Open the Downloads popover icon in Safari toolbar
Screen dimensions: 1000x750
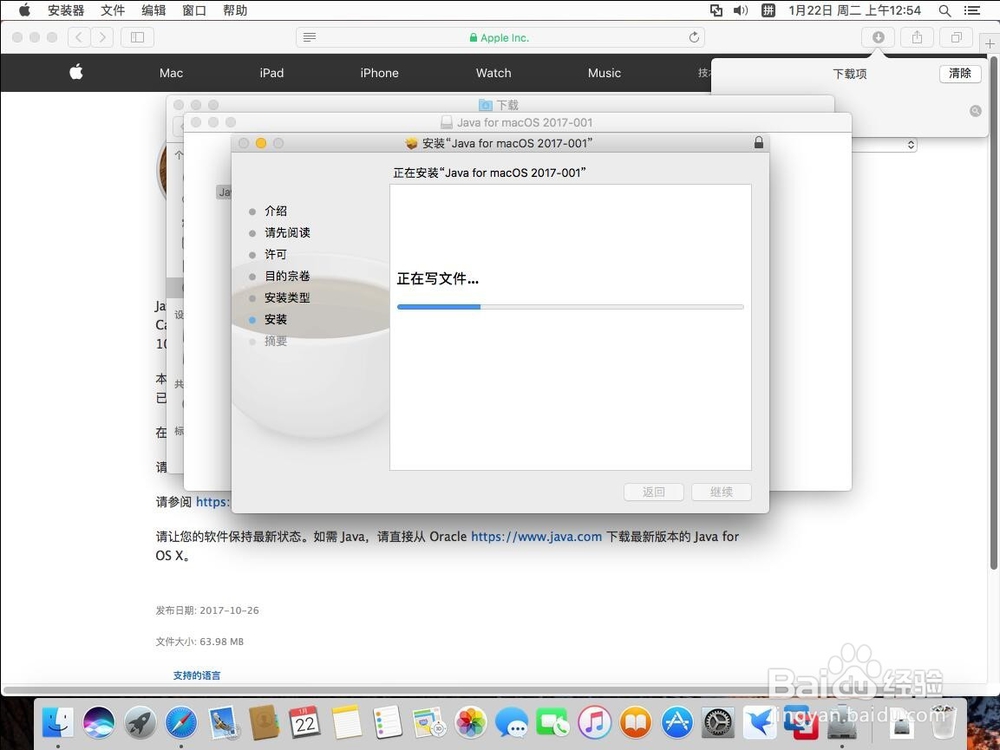(877, 37)
